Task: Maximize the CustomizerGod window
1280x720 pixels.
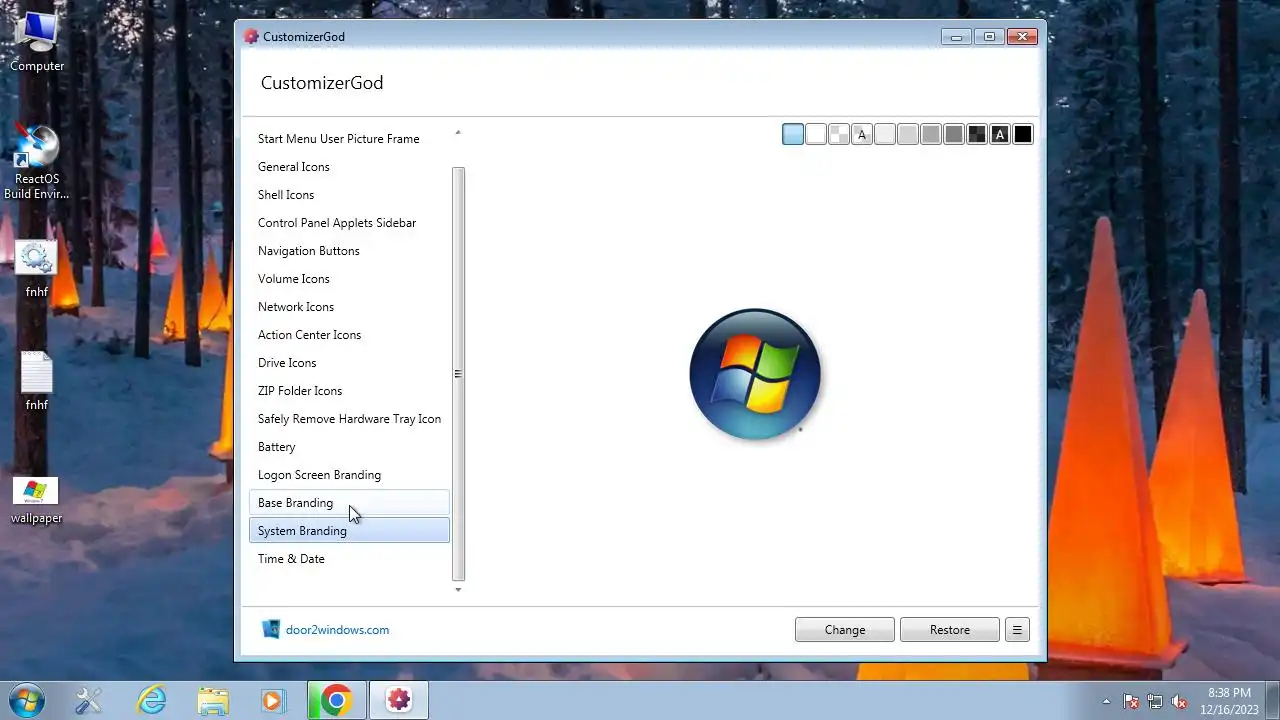Action: [x=989, y=37]
